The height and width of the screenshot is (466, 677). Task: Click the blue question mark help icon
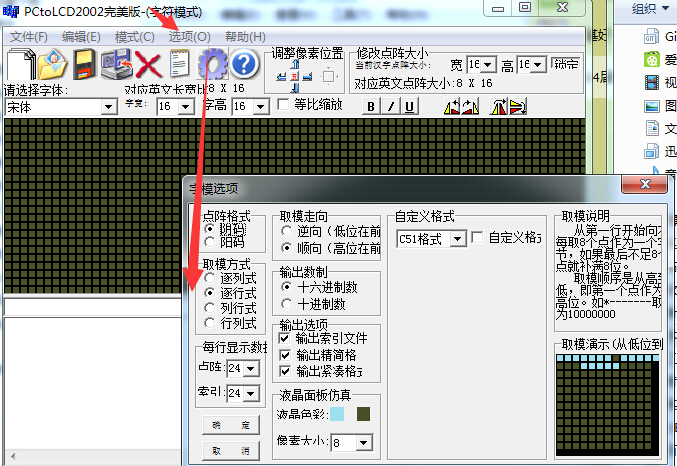tap(244, 65)
